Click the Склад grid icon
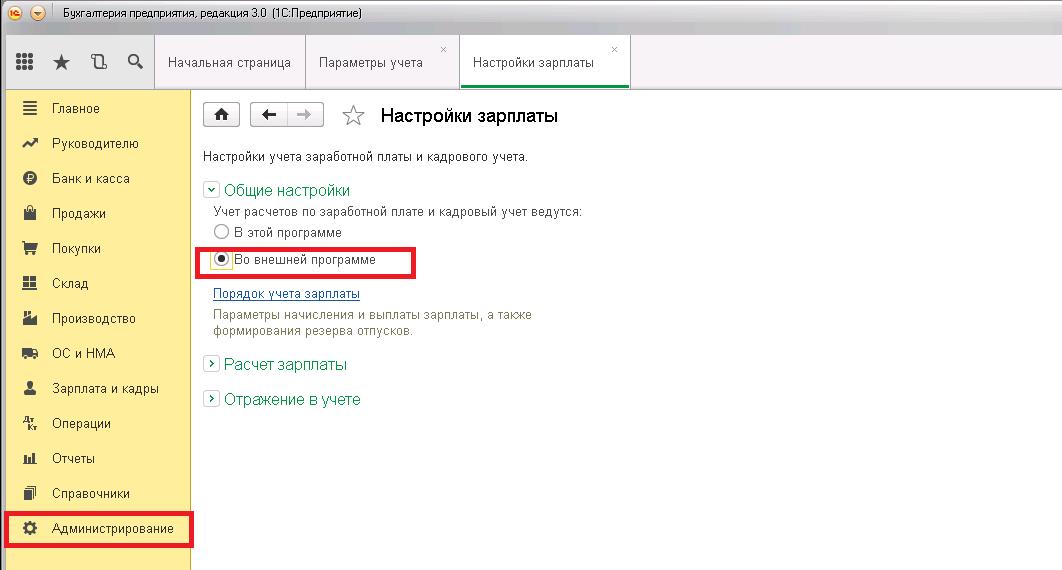The height and width of the screenshot is (570, 1062). click(x=30, y=283)
